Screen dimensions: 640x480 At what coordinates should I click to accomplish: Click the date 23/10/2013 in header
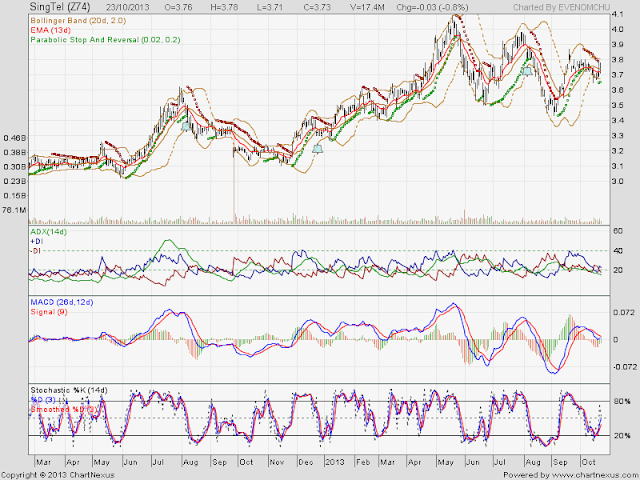point(128,7)
